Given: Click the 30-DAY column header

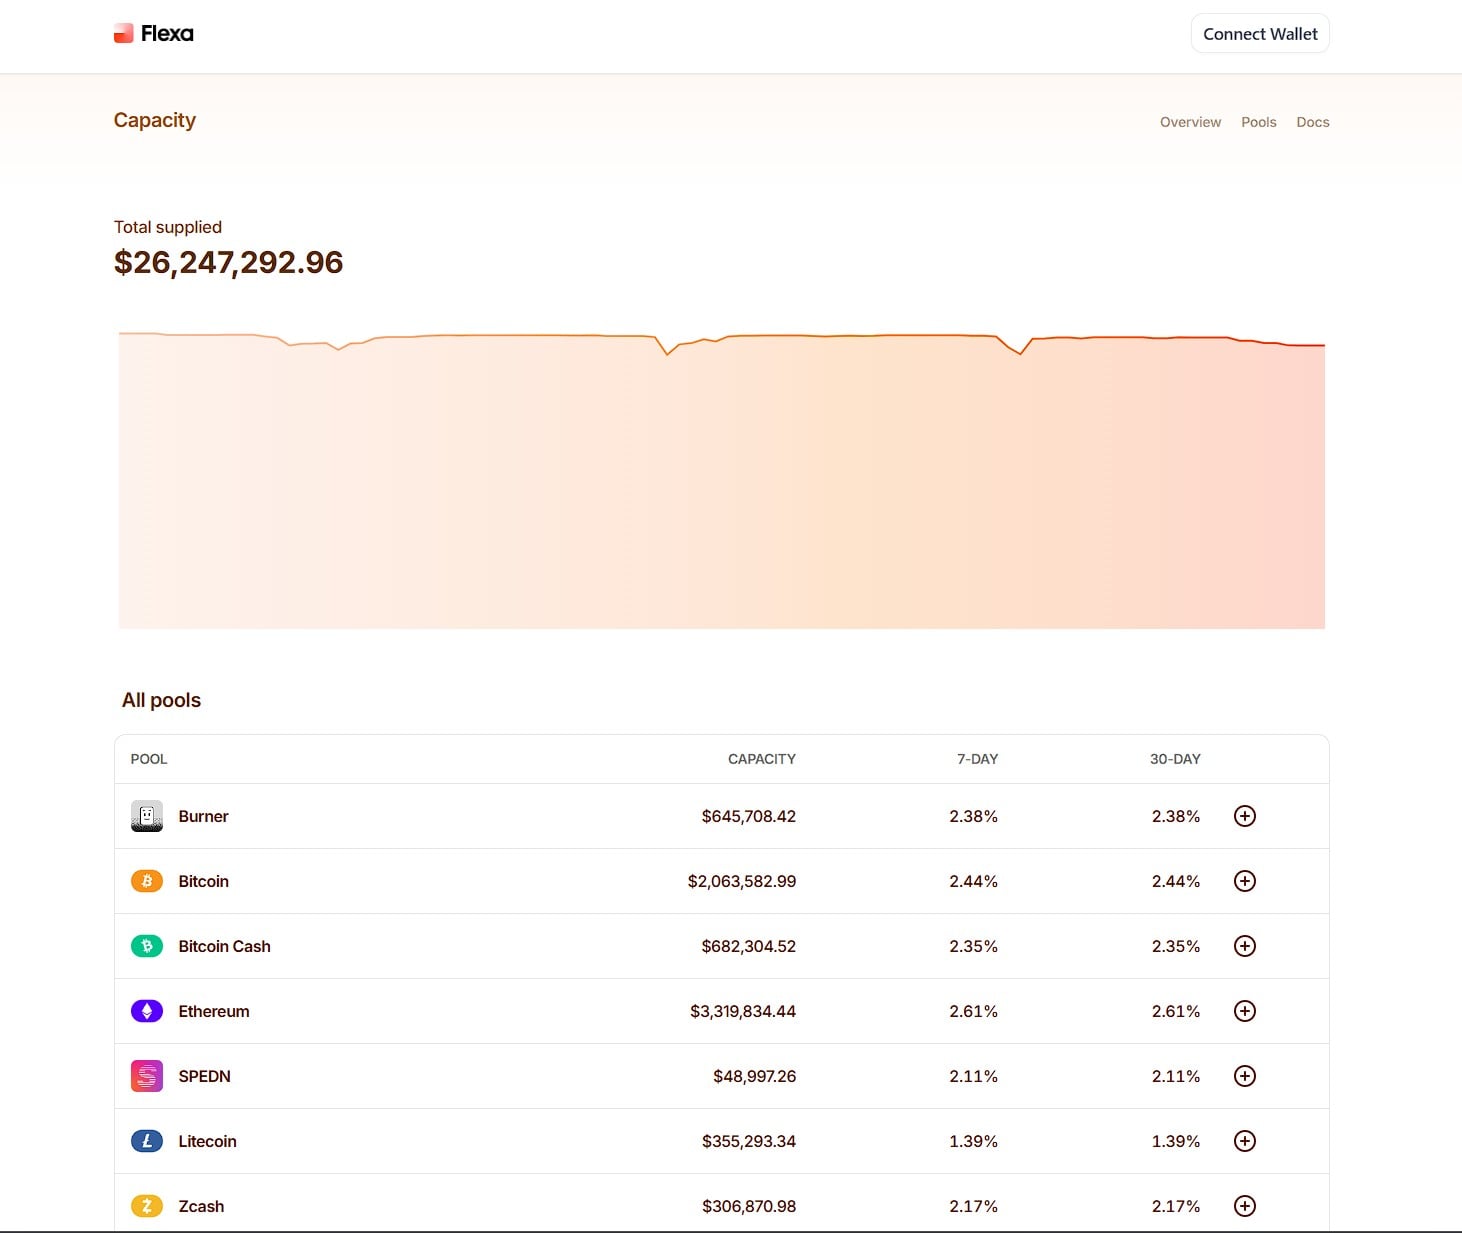Looking at the screenshot, I should click(1175, 759).
